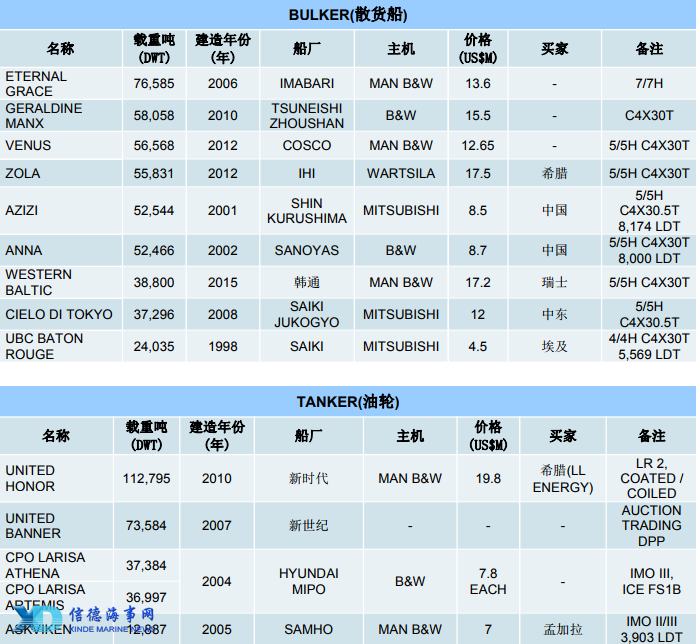Click the BULKER(散货船) table title
This screenshot has height=644, width=696.
pos(348,15)
